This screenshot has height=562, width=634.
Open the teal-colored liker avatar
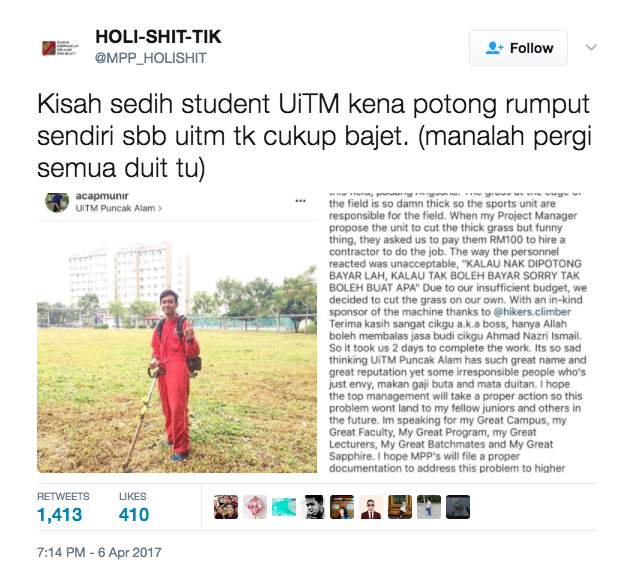tap(284, 507)
